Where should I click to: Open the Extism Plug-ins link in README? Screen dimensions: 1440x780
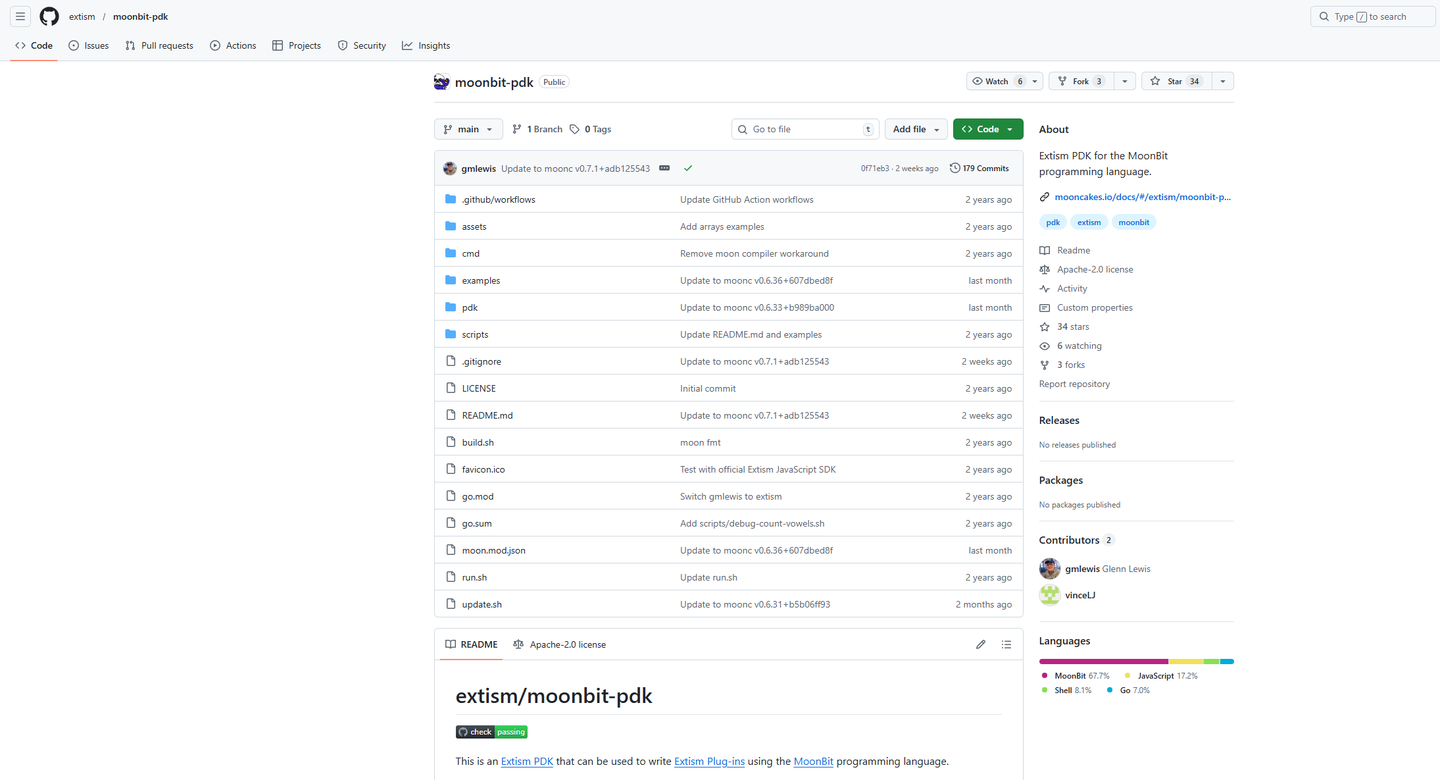click(709, 762)
